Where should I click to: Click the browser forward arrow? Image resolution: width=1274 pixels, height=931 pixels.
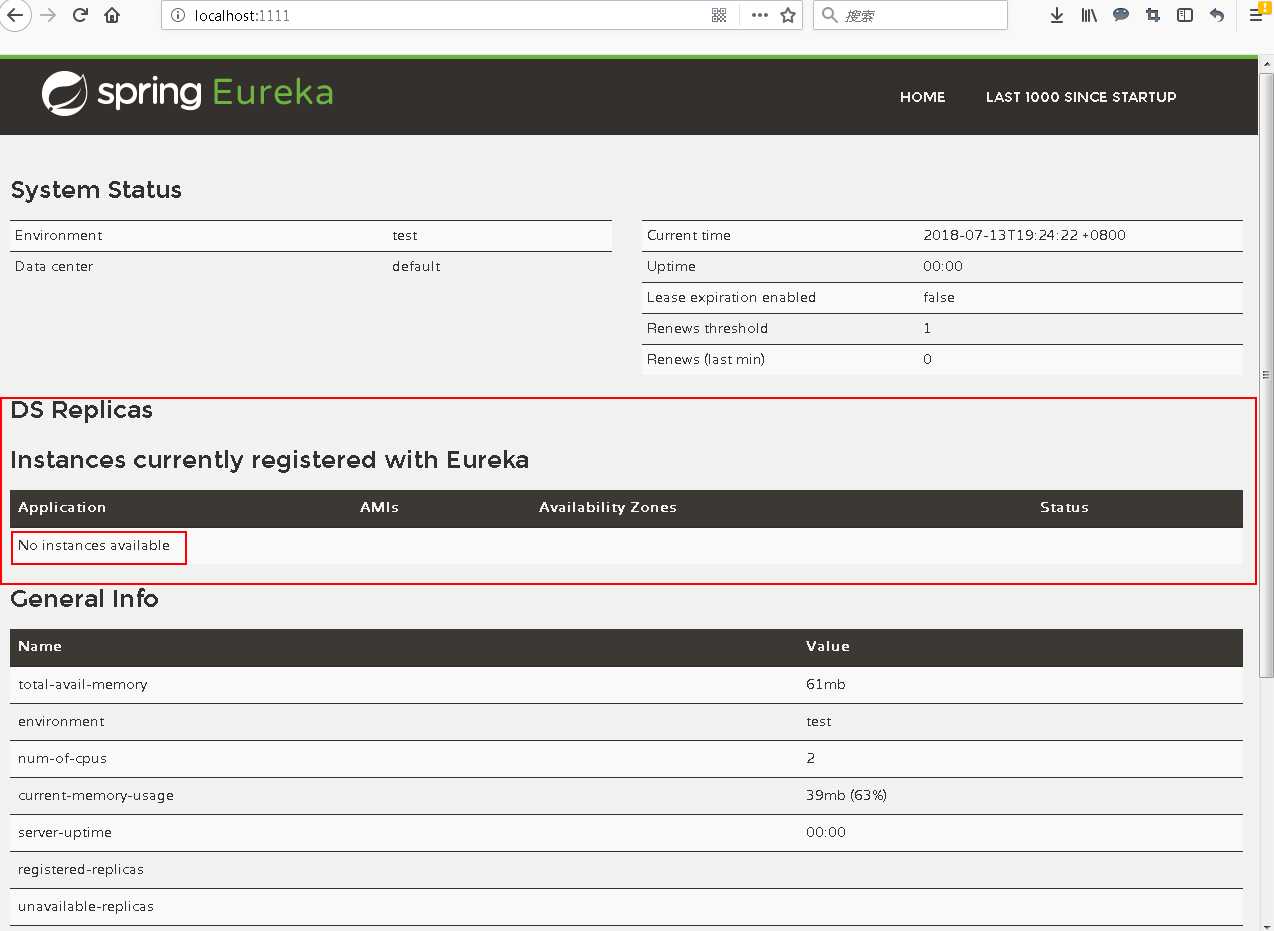[x=47, y=15]
